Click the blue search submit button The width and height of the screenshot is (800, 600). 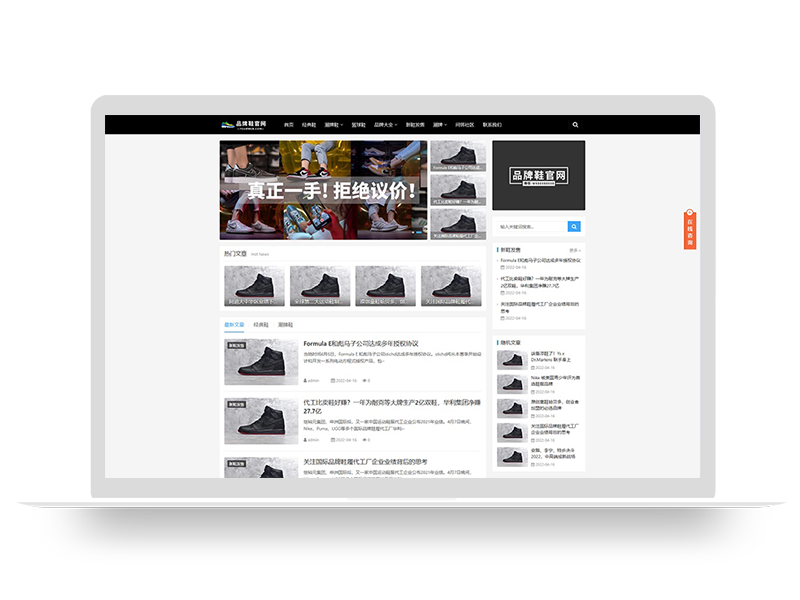(574, 227)
